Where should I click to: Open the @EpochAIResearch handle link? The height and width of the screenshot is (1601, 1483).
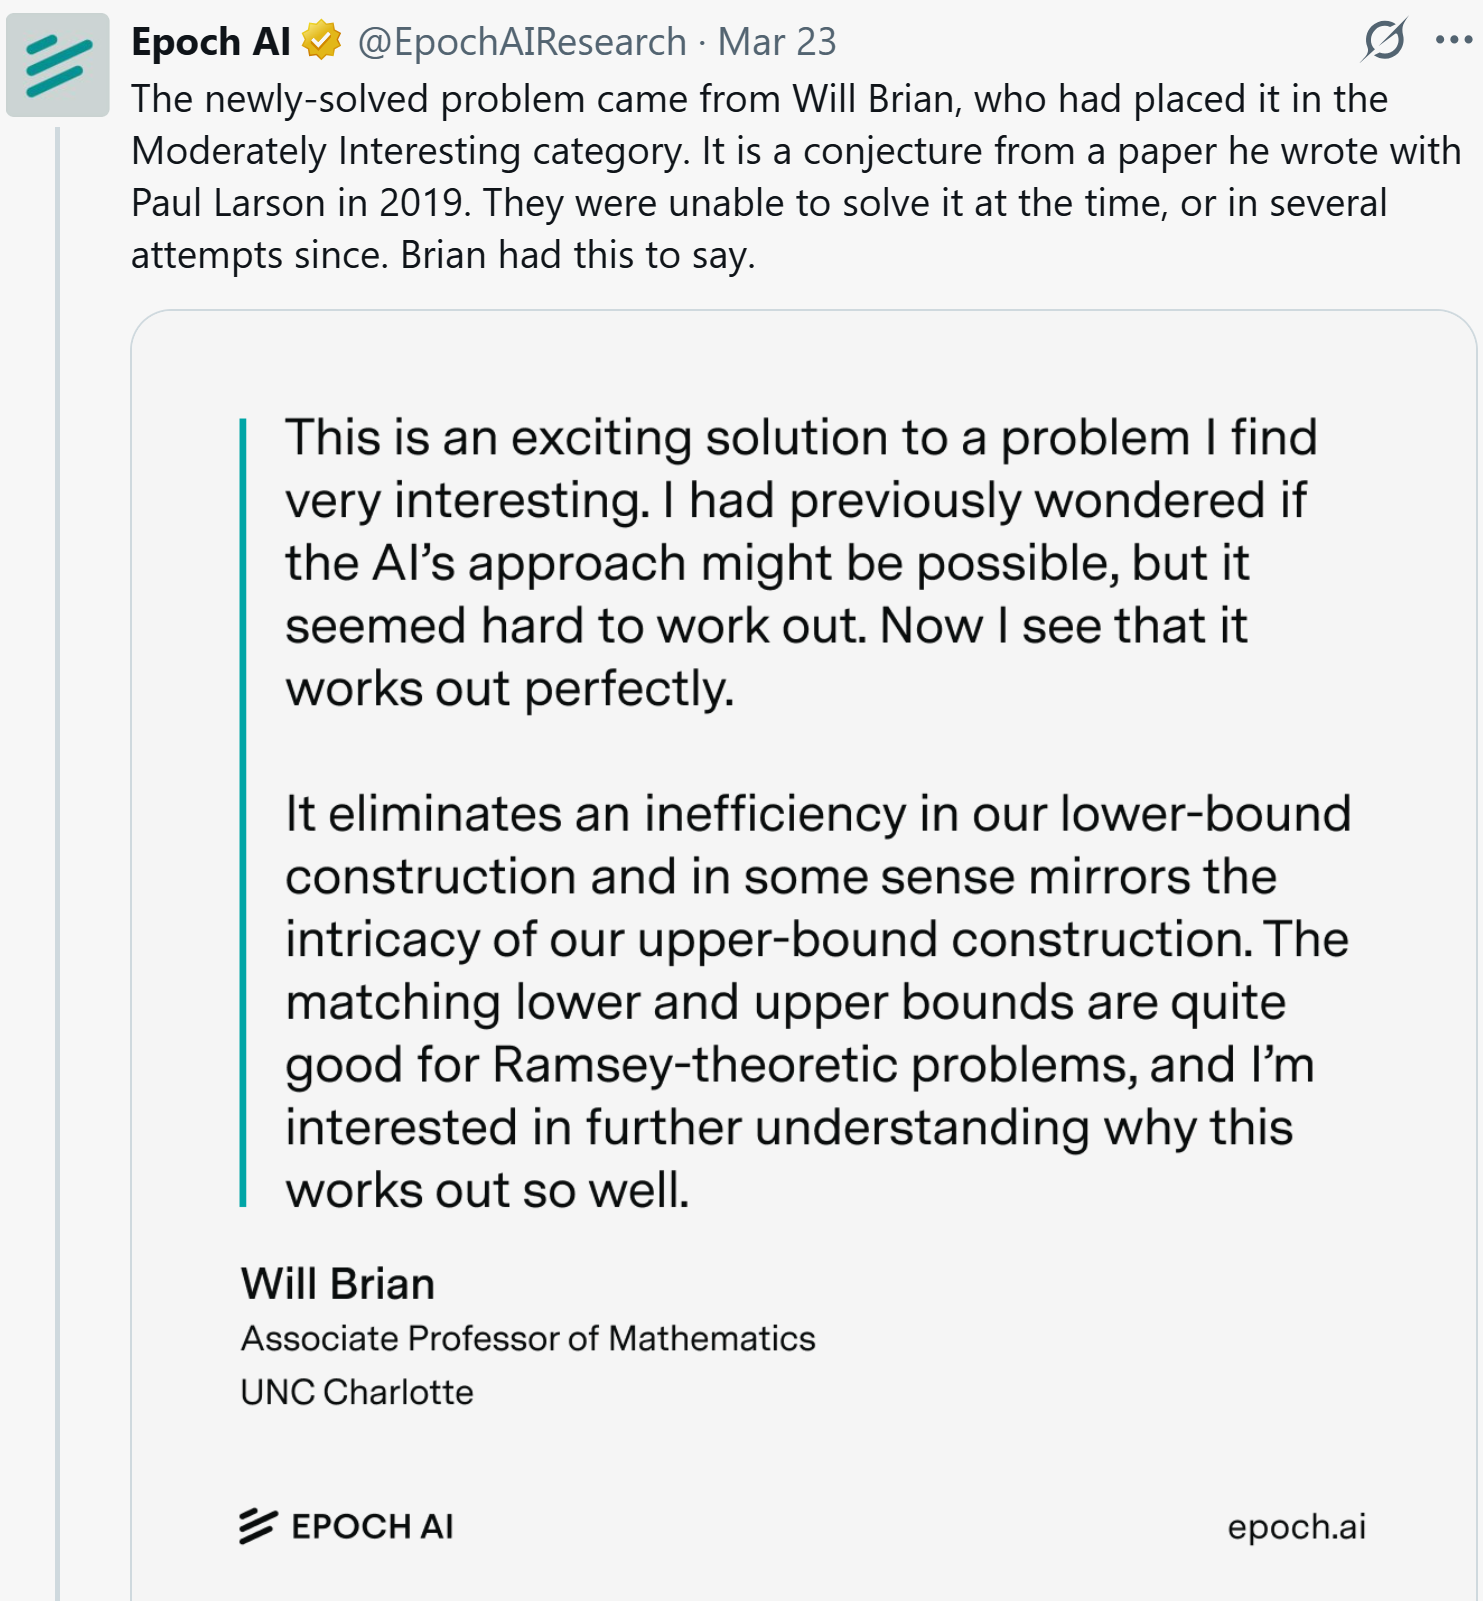tap(522, 41)
